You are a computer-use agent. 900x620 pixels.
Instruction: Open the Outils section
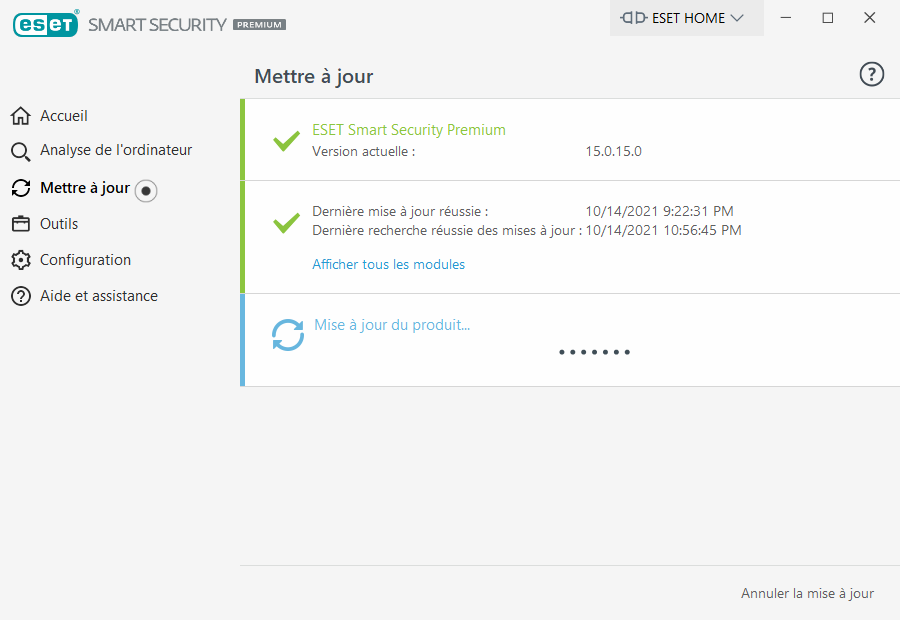59,224
